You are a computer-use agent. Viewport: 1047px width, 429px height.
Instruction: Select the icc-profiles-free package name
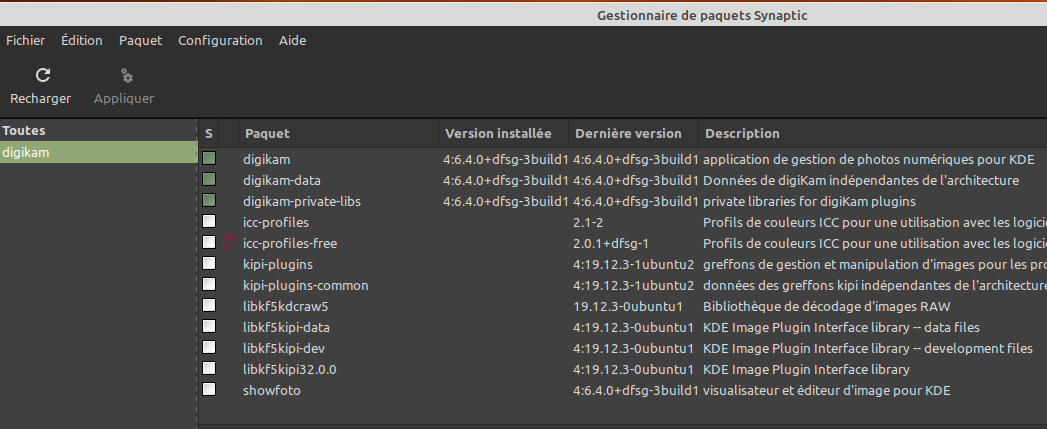point(290,243)
